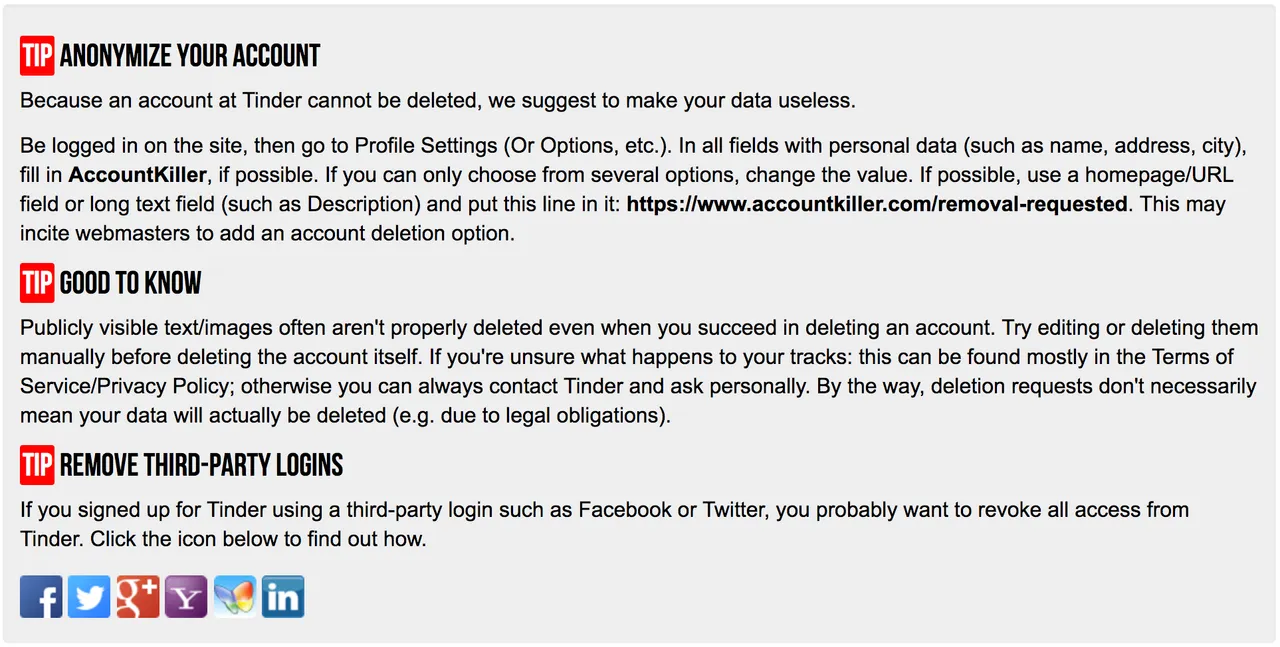
Task: Click the sentence about Tinder accounts not deletable
Action: point(438,101)
